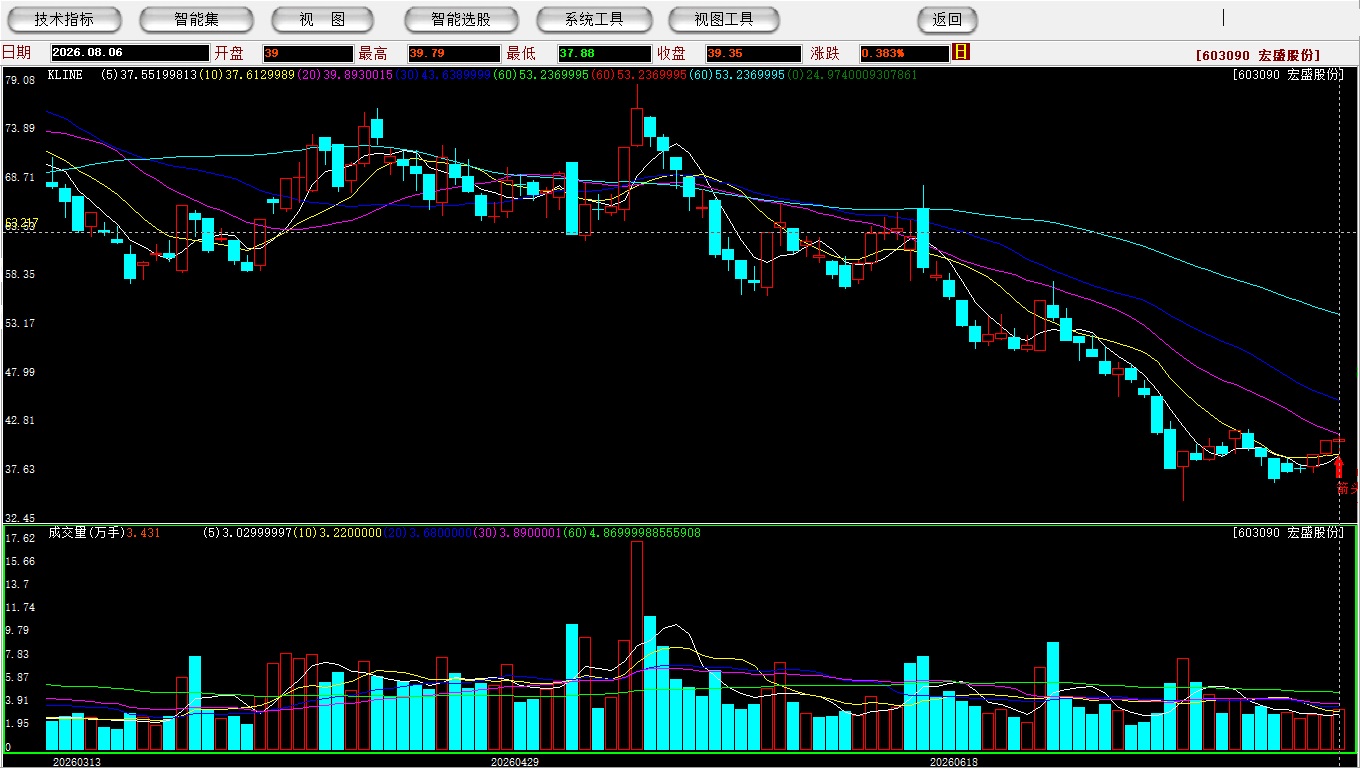Click the 涨跌 field showing 0.383%
The height and width of the screenshot is (768, 1360).
coord(903,53)
